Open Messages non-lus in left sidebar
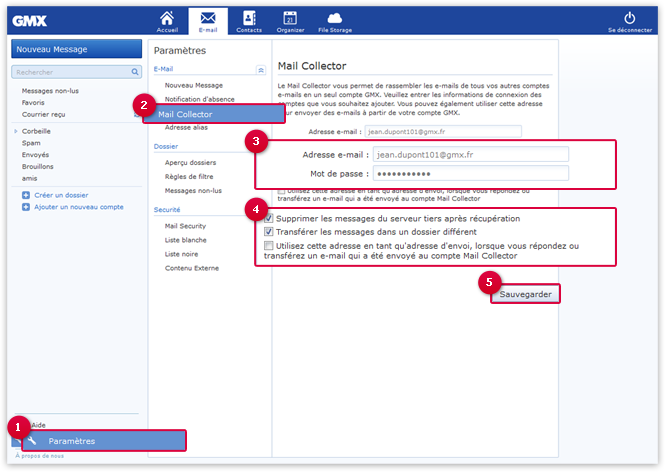This screenshot has height=472, width=665. 50,91
